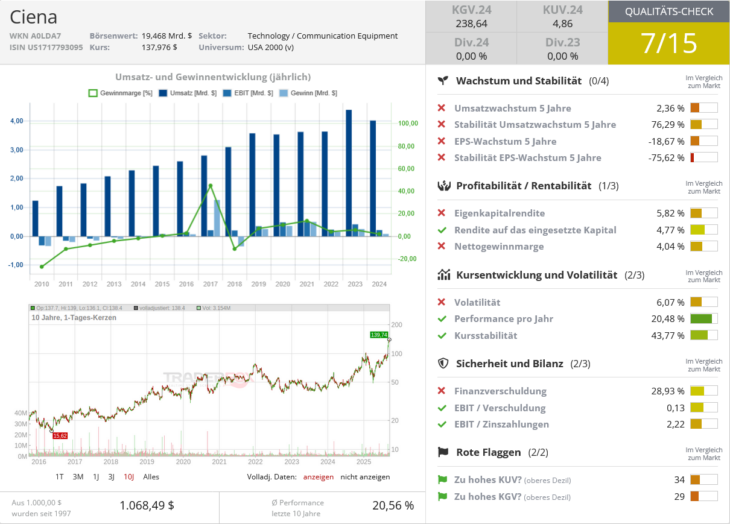Click 'Umsatz- und Gewinnentwicklung (jährlich)' chart title
This screenshot has height=524, width=730.
pyautogui.click(x=213, y=77)
